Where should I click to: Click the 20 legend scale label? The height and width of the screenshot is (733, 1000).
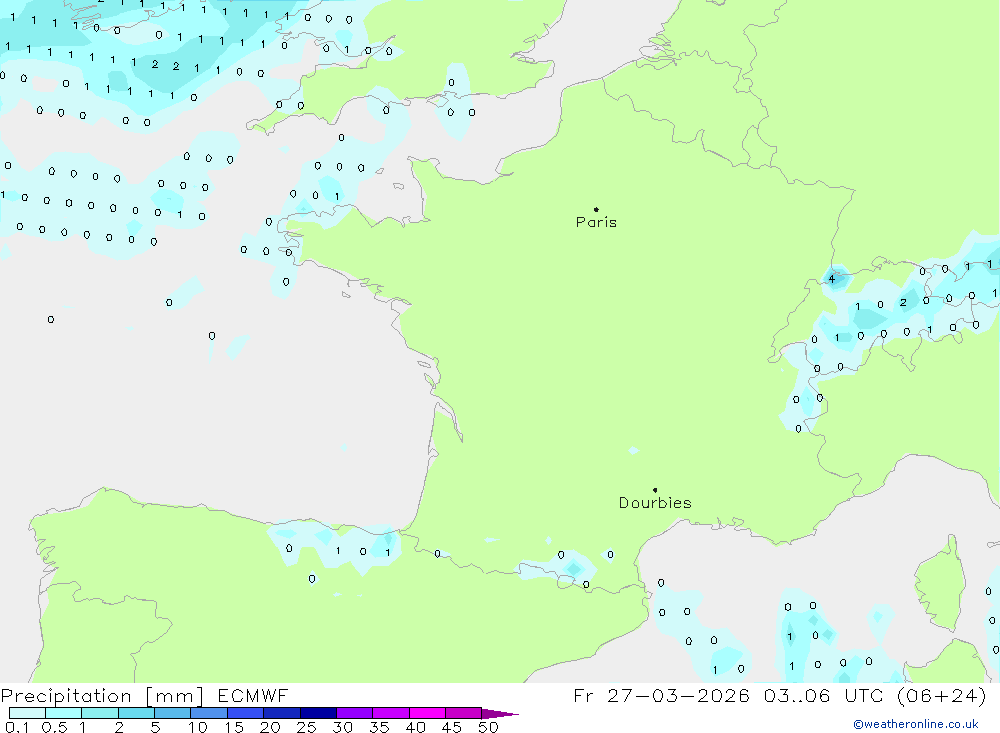270,727
